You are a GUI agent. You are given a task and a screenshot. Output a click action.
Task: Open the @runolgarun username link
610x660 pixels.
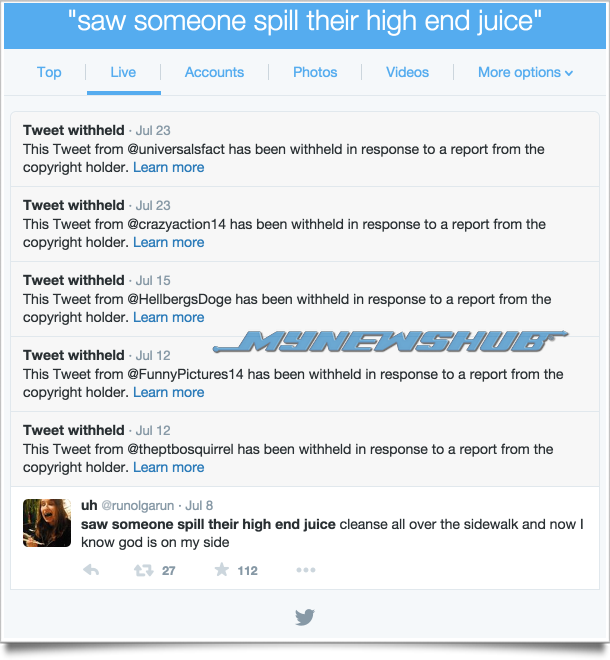point(138,506)
